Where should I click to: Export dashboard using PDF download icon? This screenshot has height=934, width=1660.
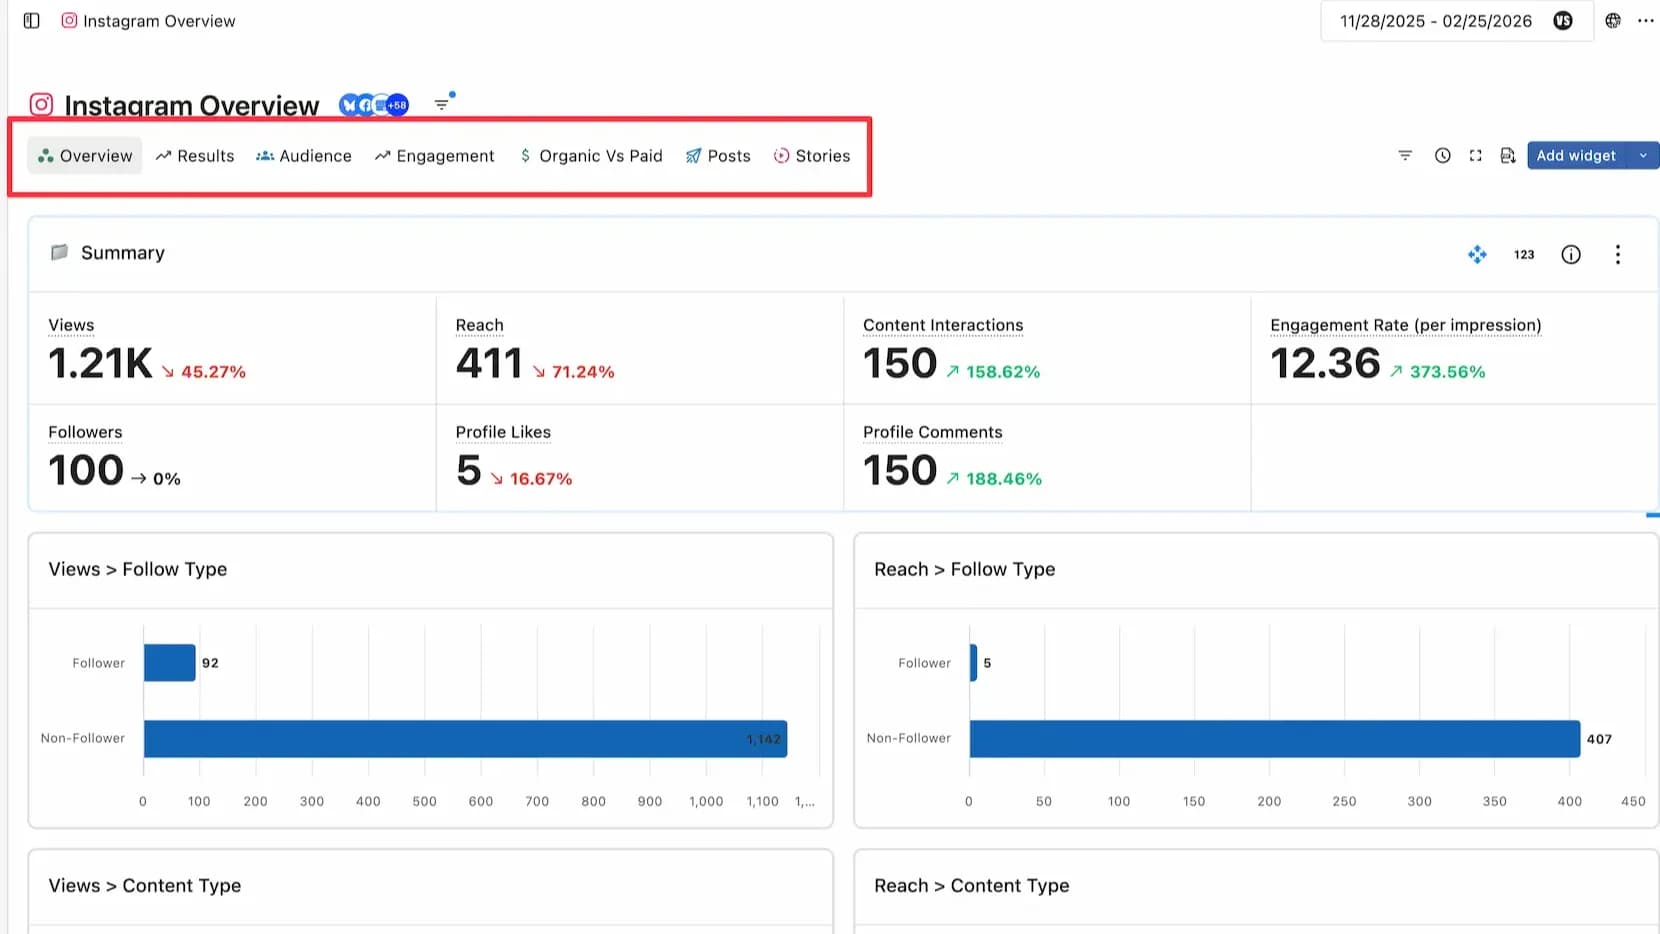[1508, 156]
